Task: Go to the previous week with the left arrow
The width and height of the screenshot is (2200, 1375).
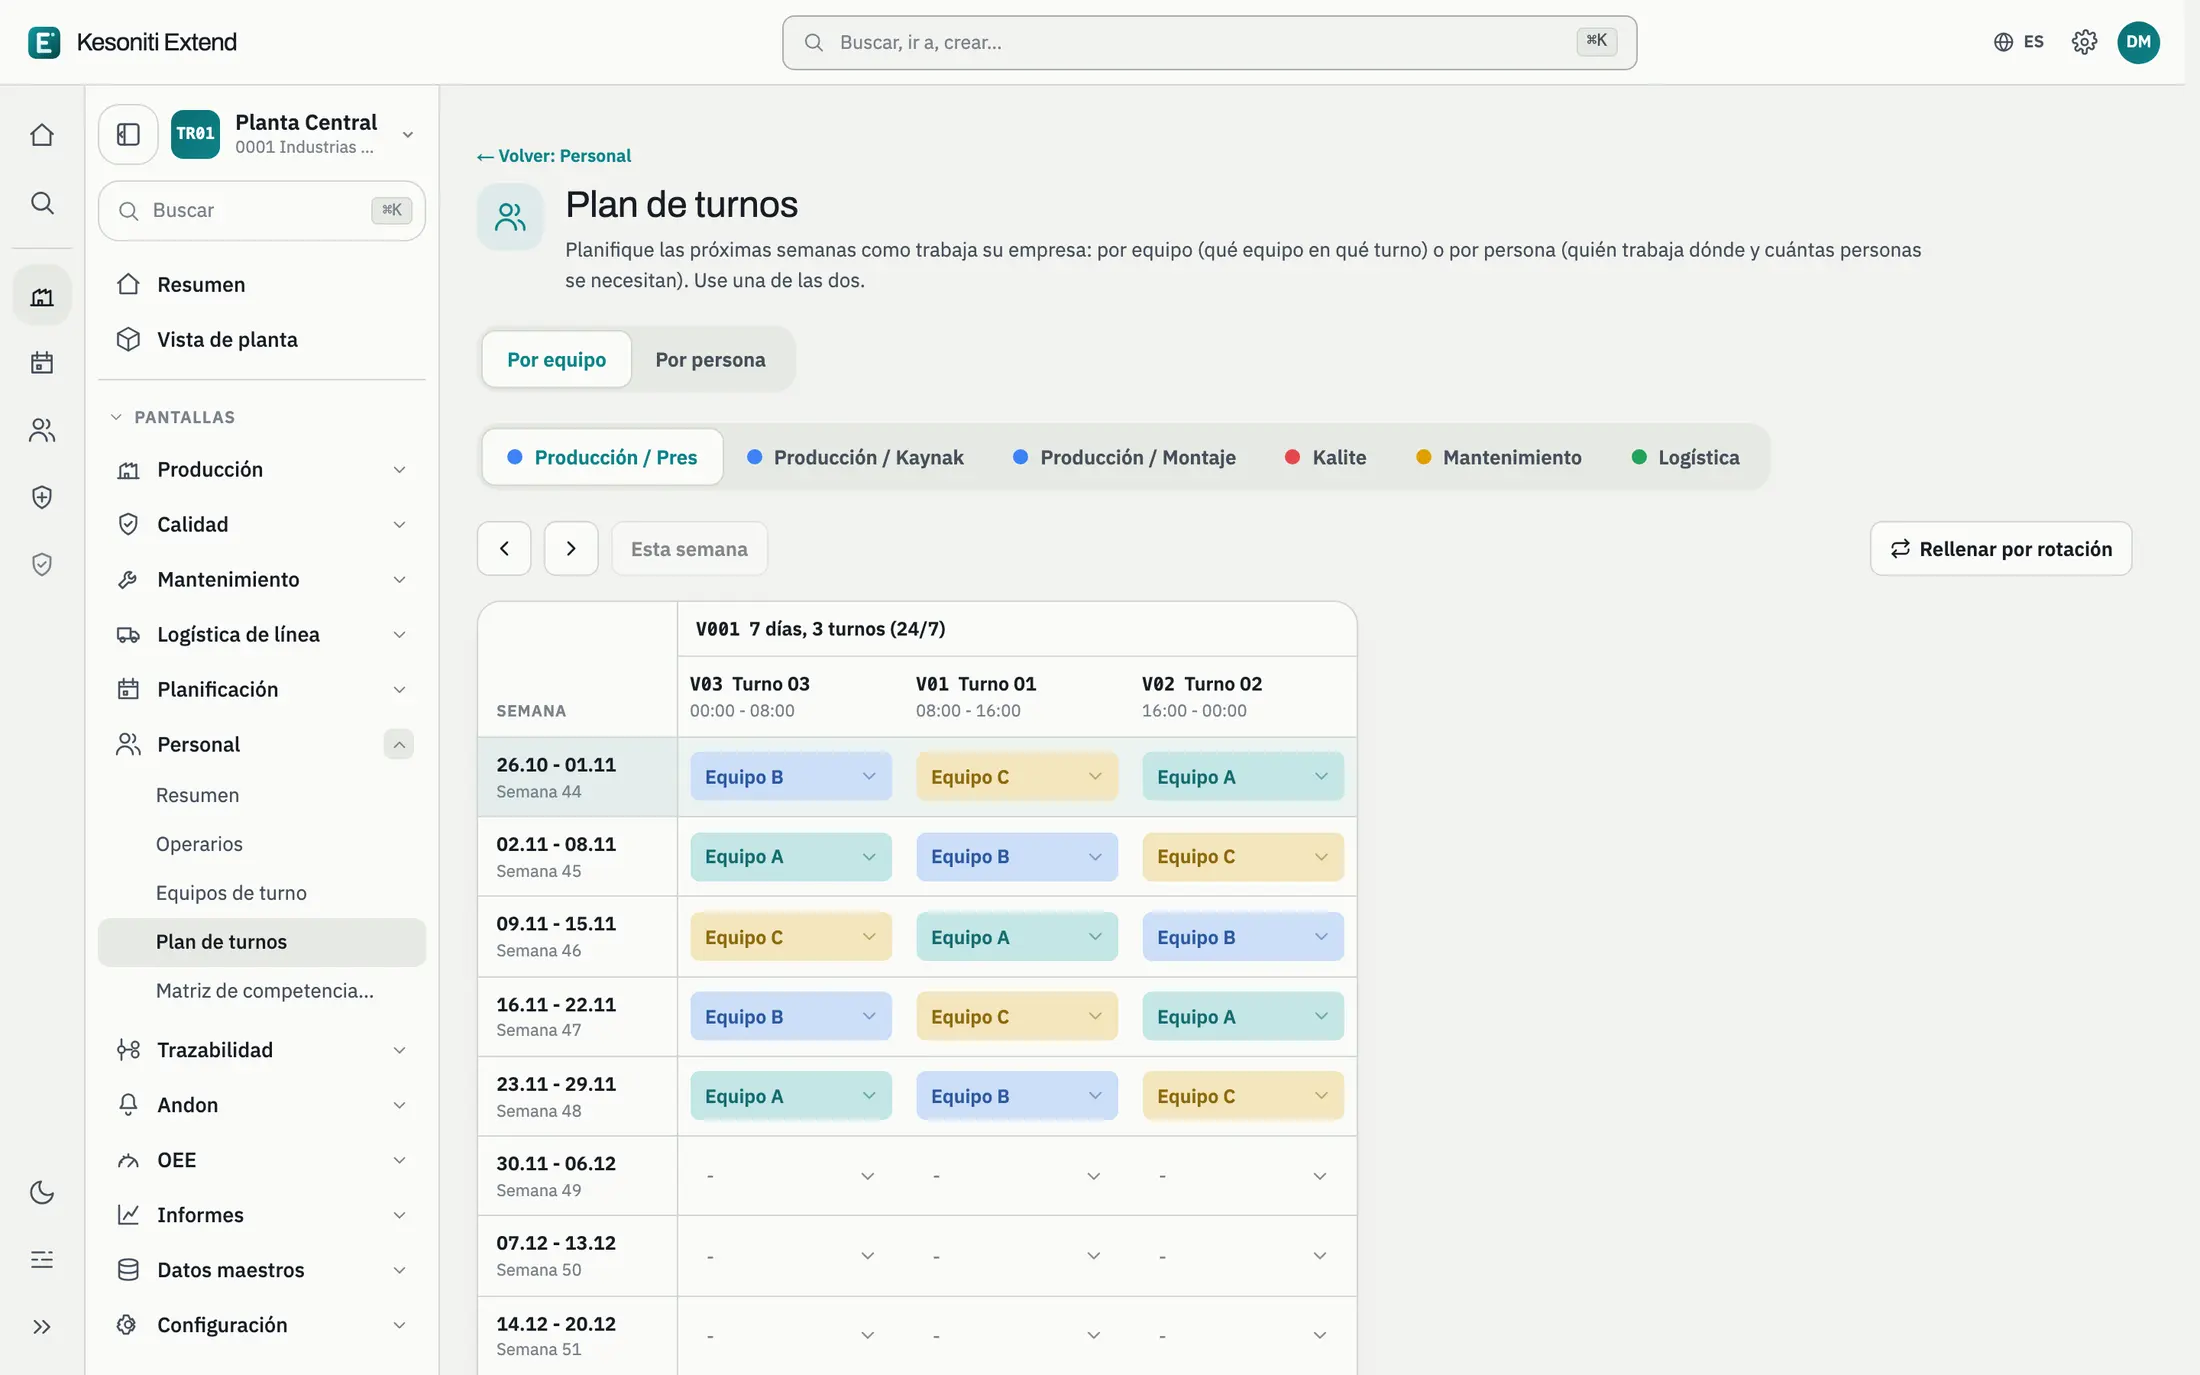Action: (x=504, y=548)
